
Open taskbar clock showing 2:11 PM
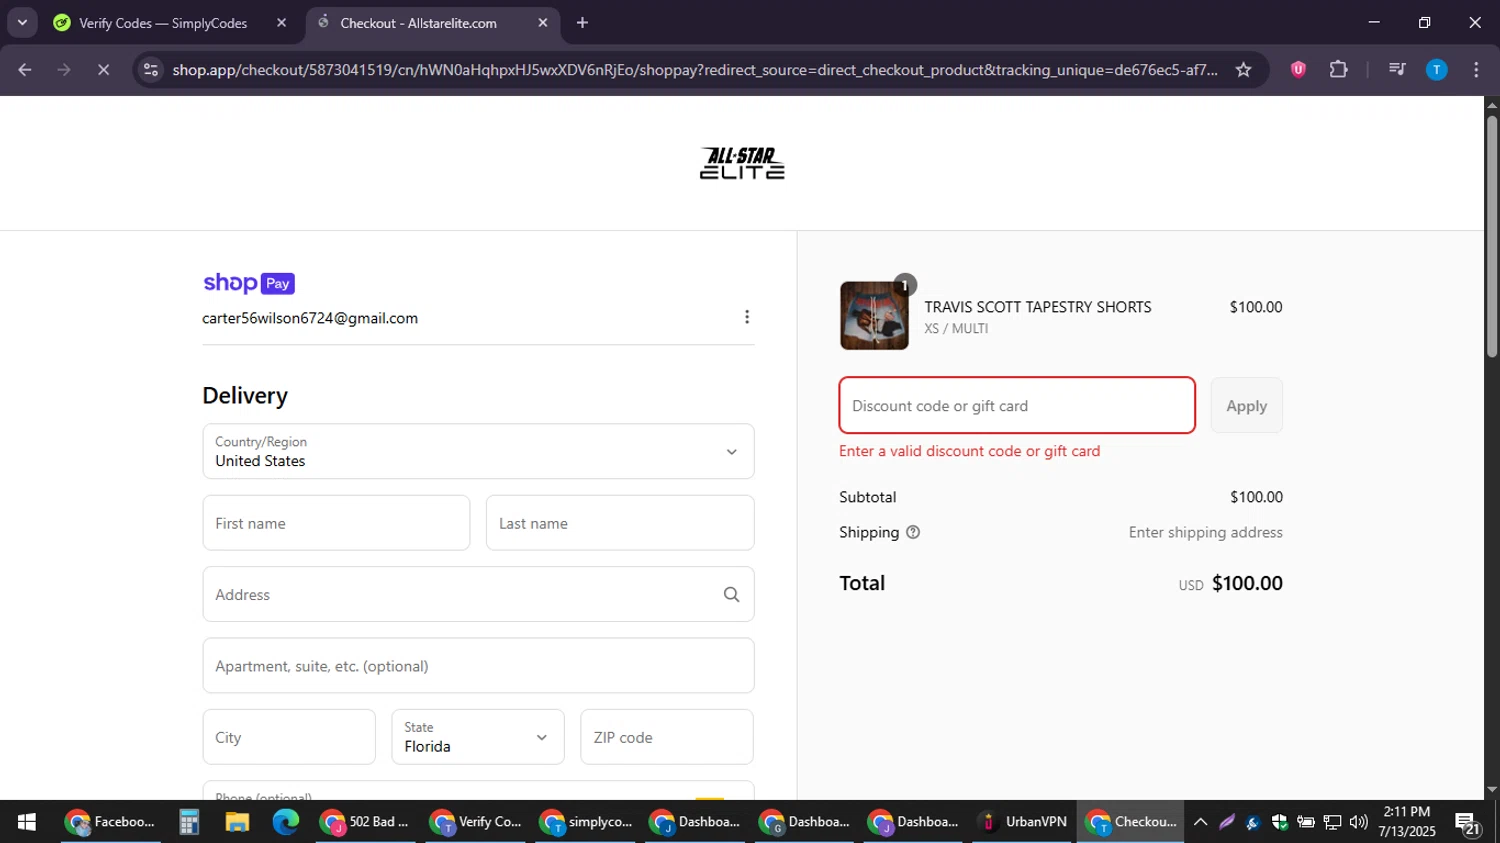[1406, 822]
